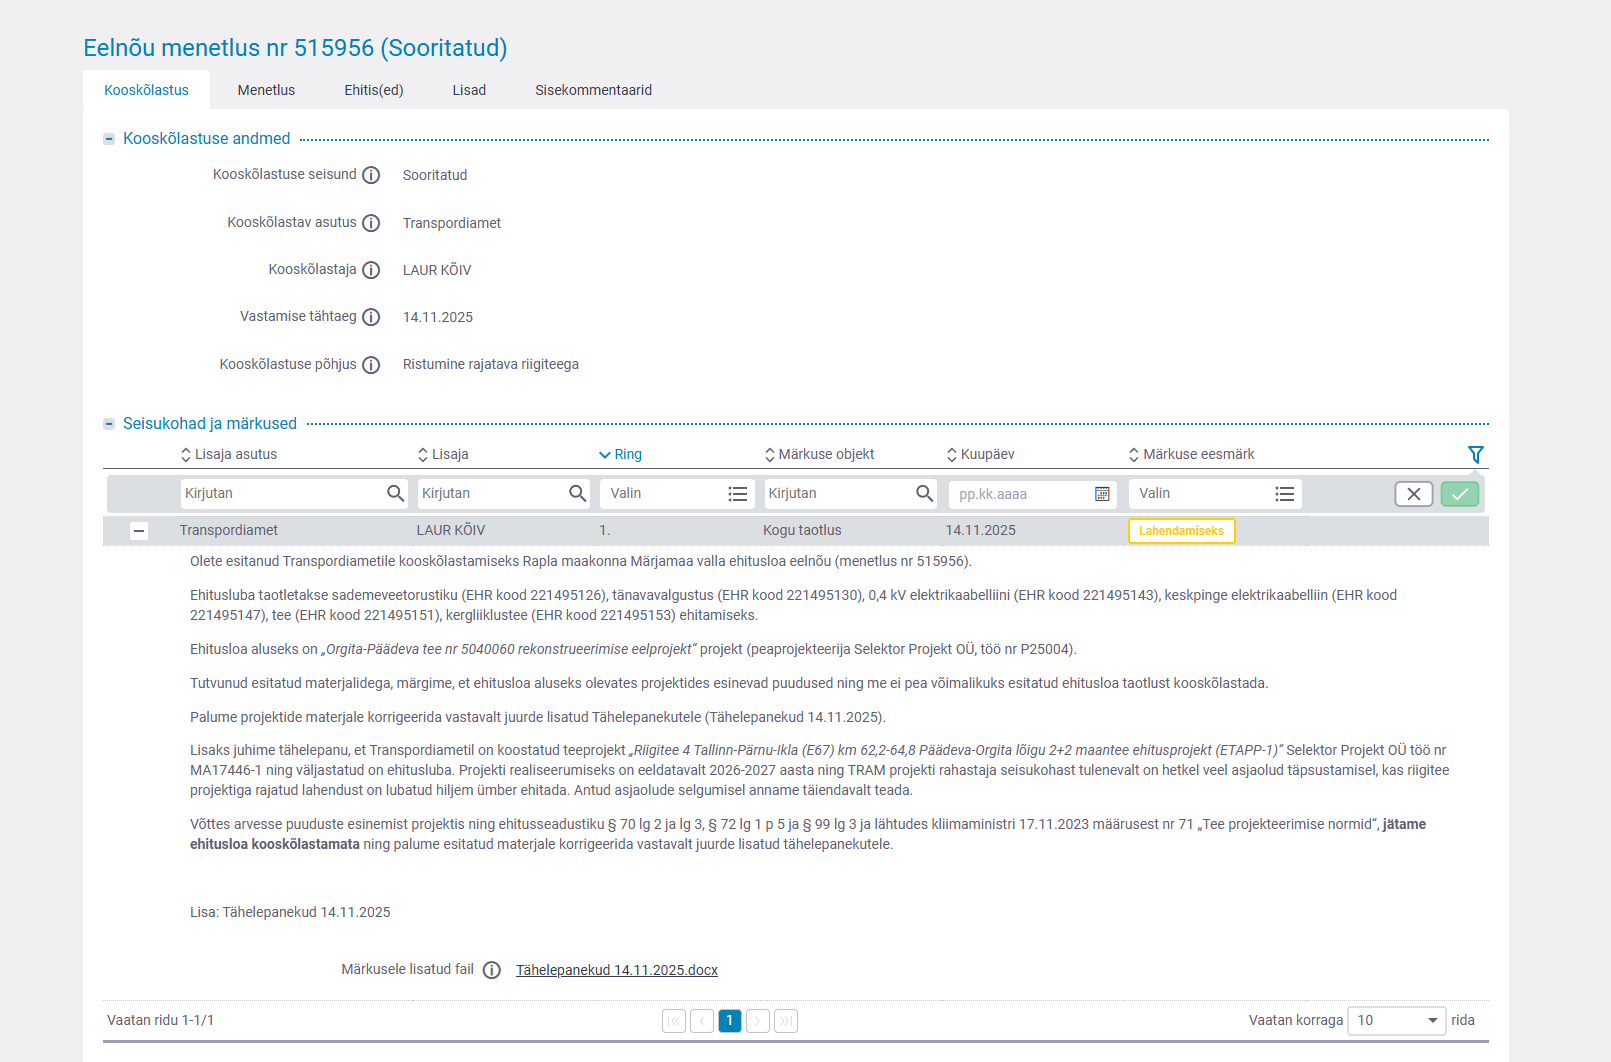Open the Sisekommentaarid tab
Viewport: 1611px width, 1062px height.
tap(593, 90)
